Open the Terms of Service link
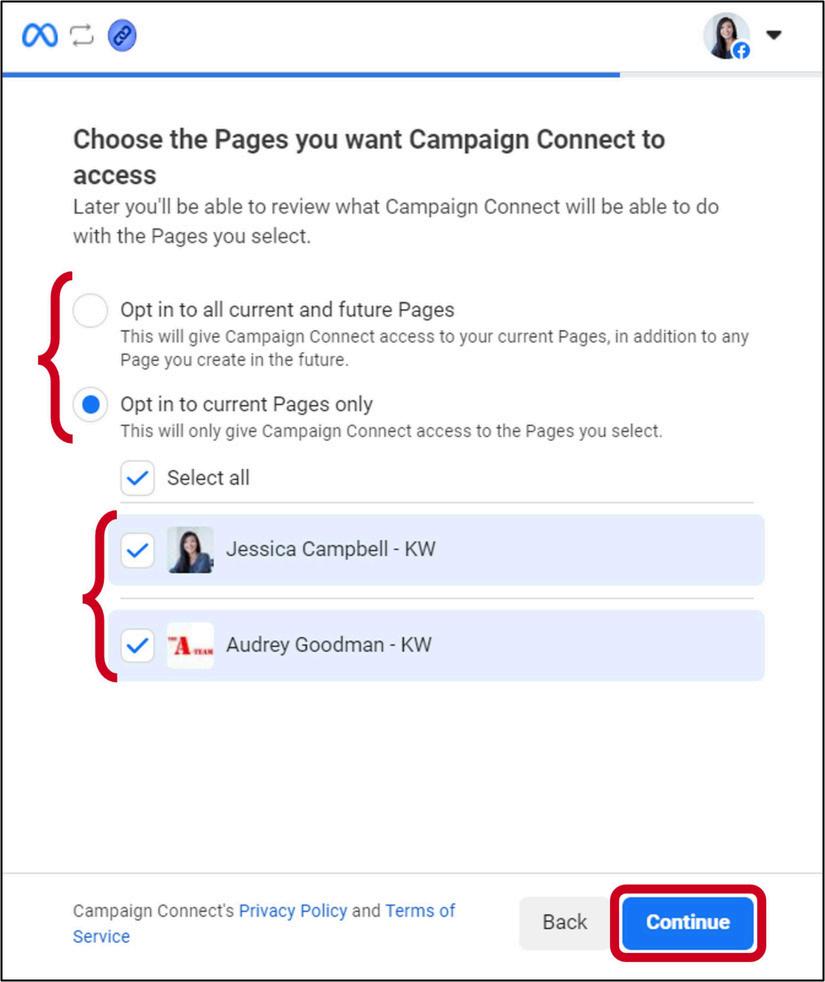 click(x=419, y=911)
